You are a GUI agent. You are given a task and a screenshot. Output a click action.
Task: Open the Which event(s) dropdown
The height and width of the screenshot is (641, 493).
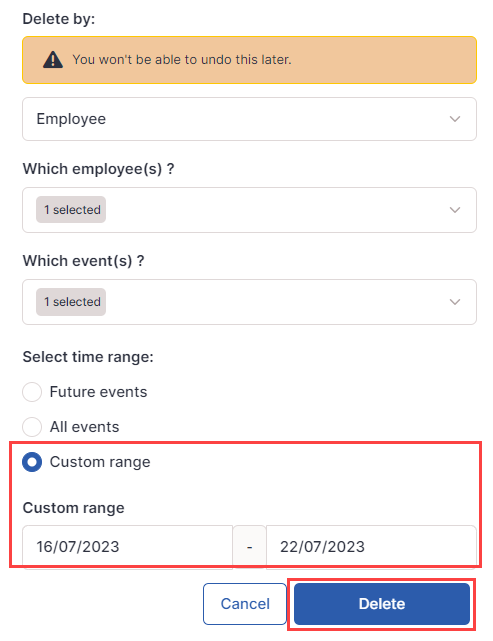[x=249, y=302]
